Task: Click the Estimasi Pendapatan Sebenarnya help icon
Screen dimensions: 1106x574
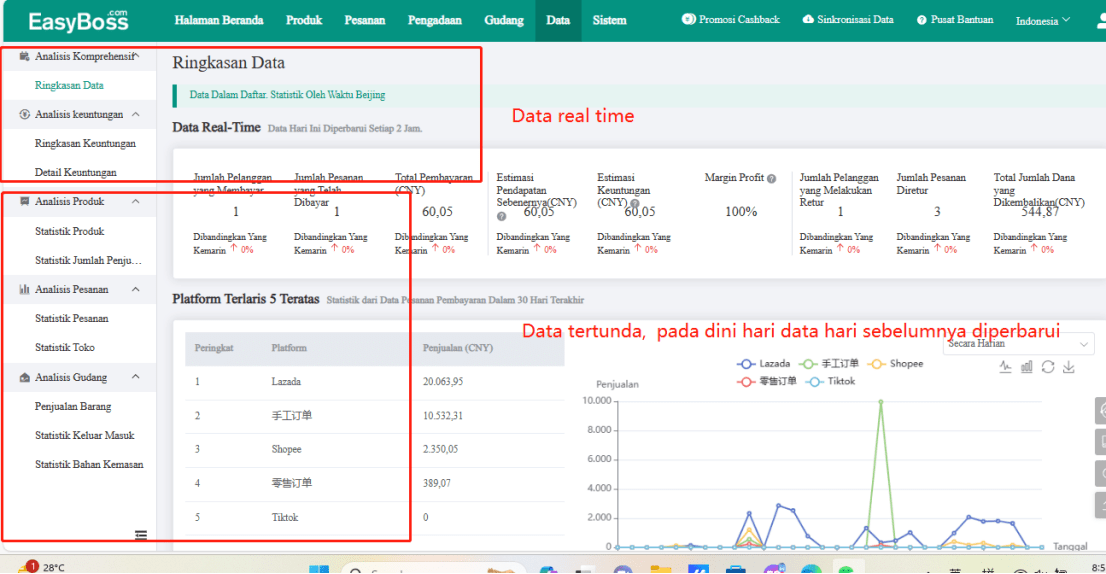Action: 502,216
